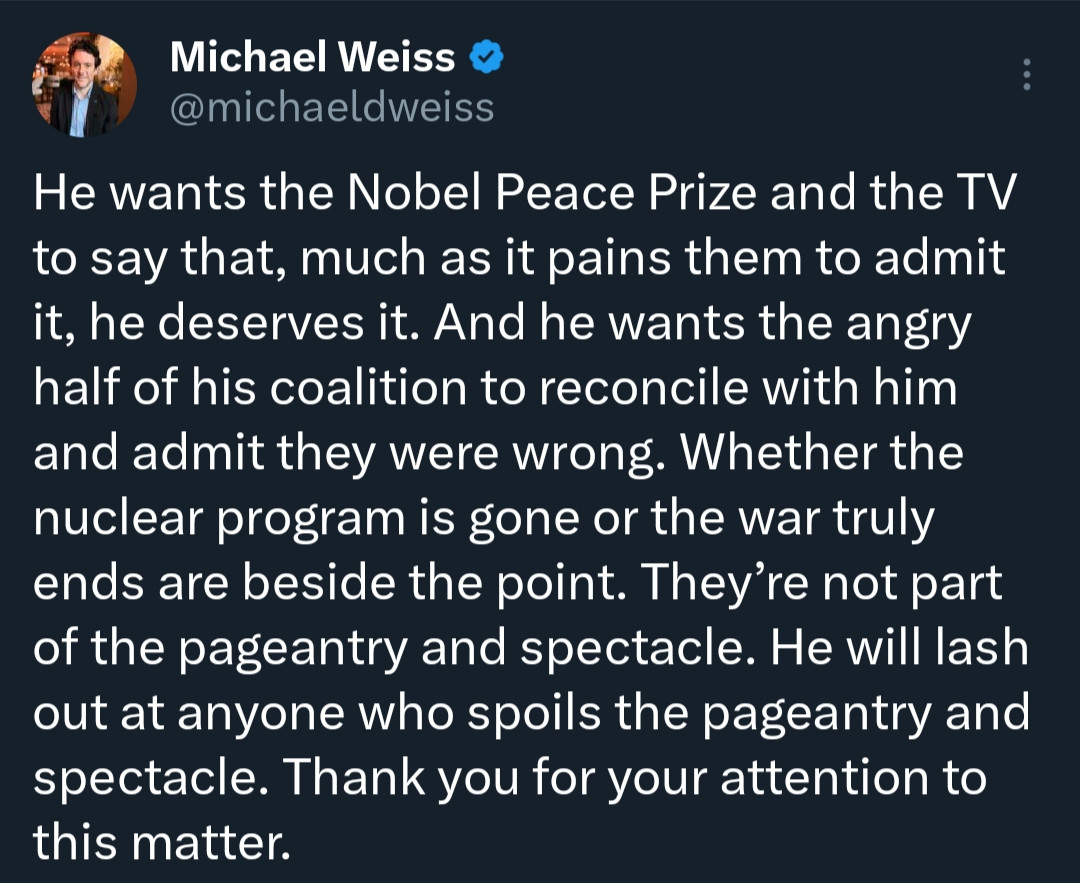Screen dimensions: 1080x883
Task: Click the words "nuclear program is gone"
Action: 307,518
